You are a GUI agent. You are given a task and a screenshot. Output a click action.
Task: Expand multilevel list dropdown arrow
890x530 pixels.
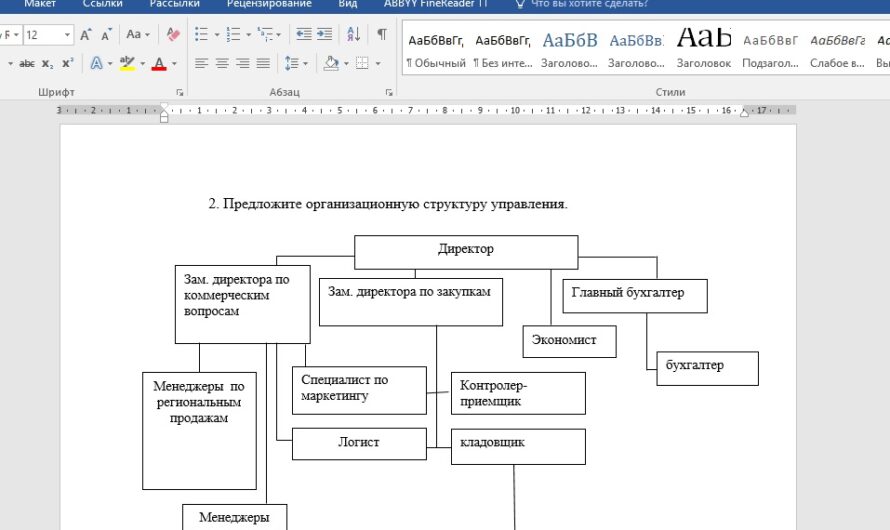tap(279, 35)
